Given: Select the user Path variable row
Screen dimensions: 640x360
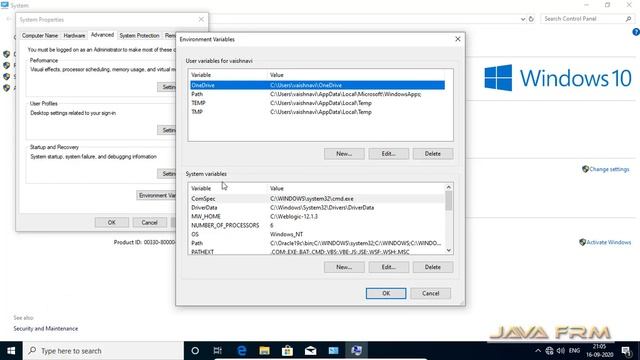Looking at the screenshot, I should coord(318,94).
